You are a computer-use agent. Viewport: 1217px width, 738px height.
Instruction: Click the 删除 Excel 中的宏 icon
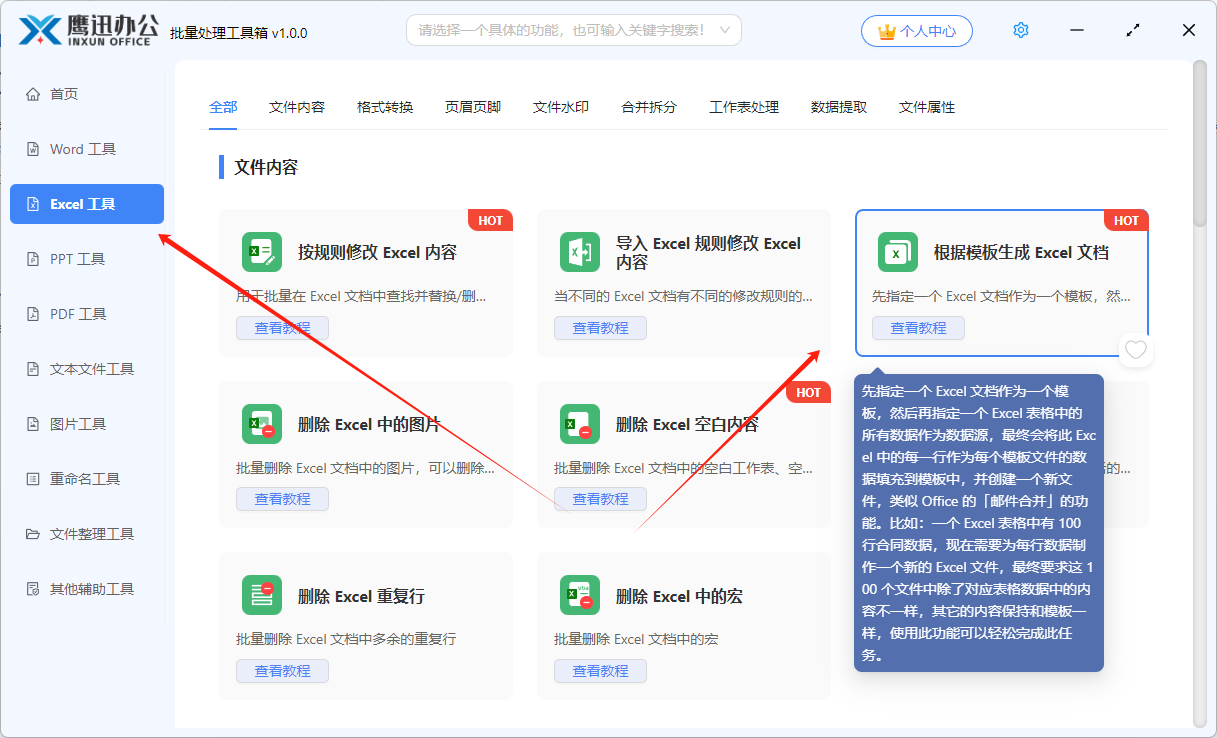[580, 596]
